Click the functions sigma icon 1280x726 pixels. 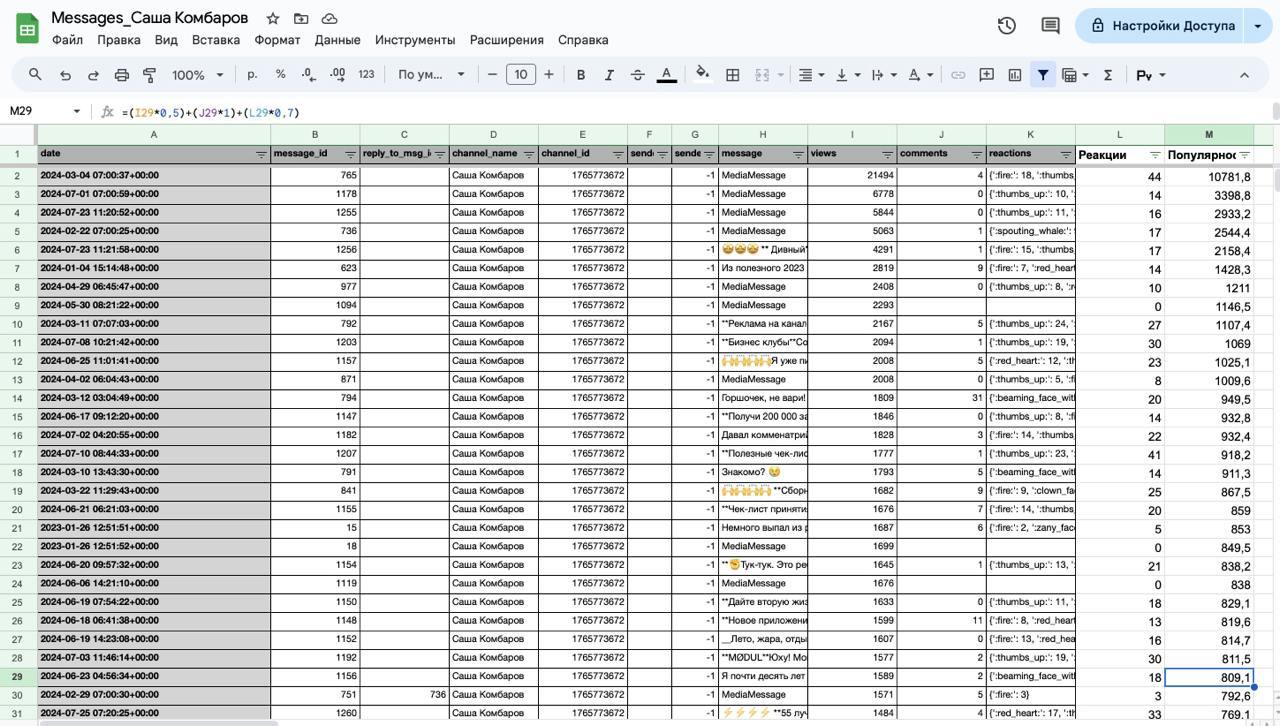[1108, 75]
